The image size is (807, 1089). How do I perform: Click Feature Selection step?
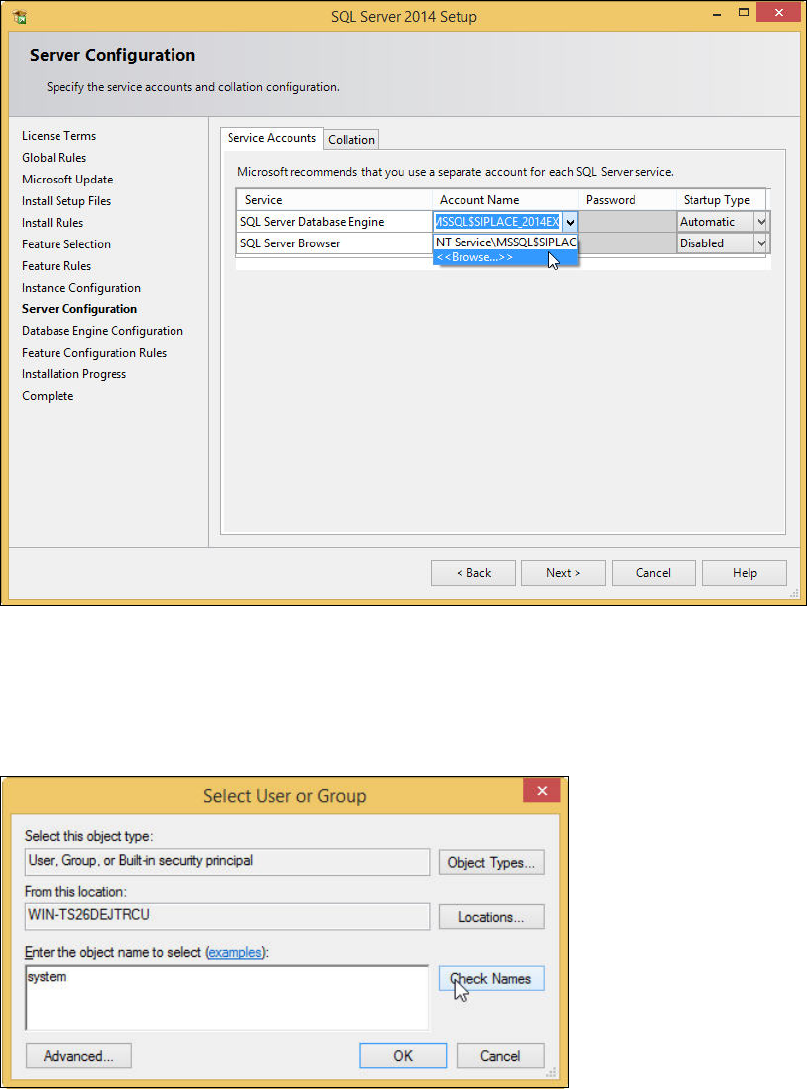pyautogui.click(x=67, y=244)
